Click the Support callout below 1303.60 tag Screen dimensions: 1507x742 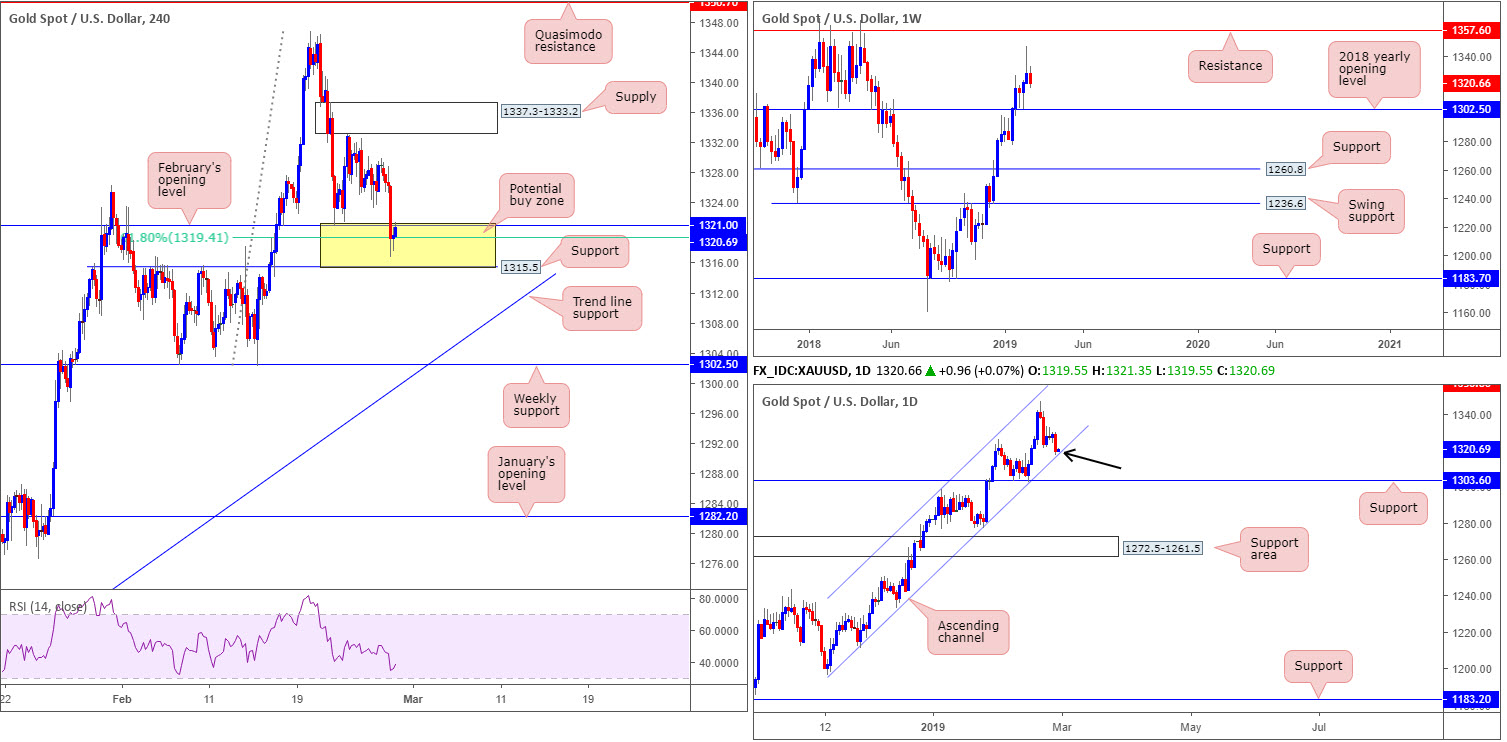click(x=1394, y=507)
